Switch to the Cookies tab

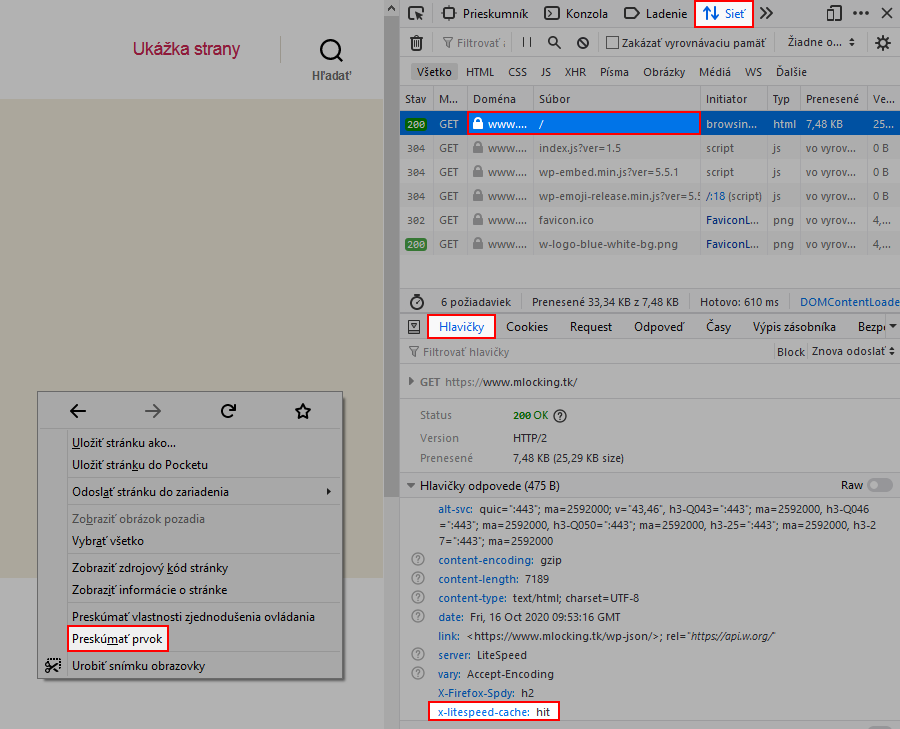point(526,327)
